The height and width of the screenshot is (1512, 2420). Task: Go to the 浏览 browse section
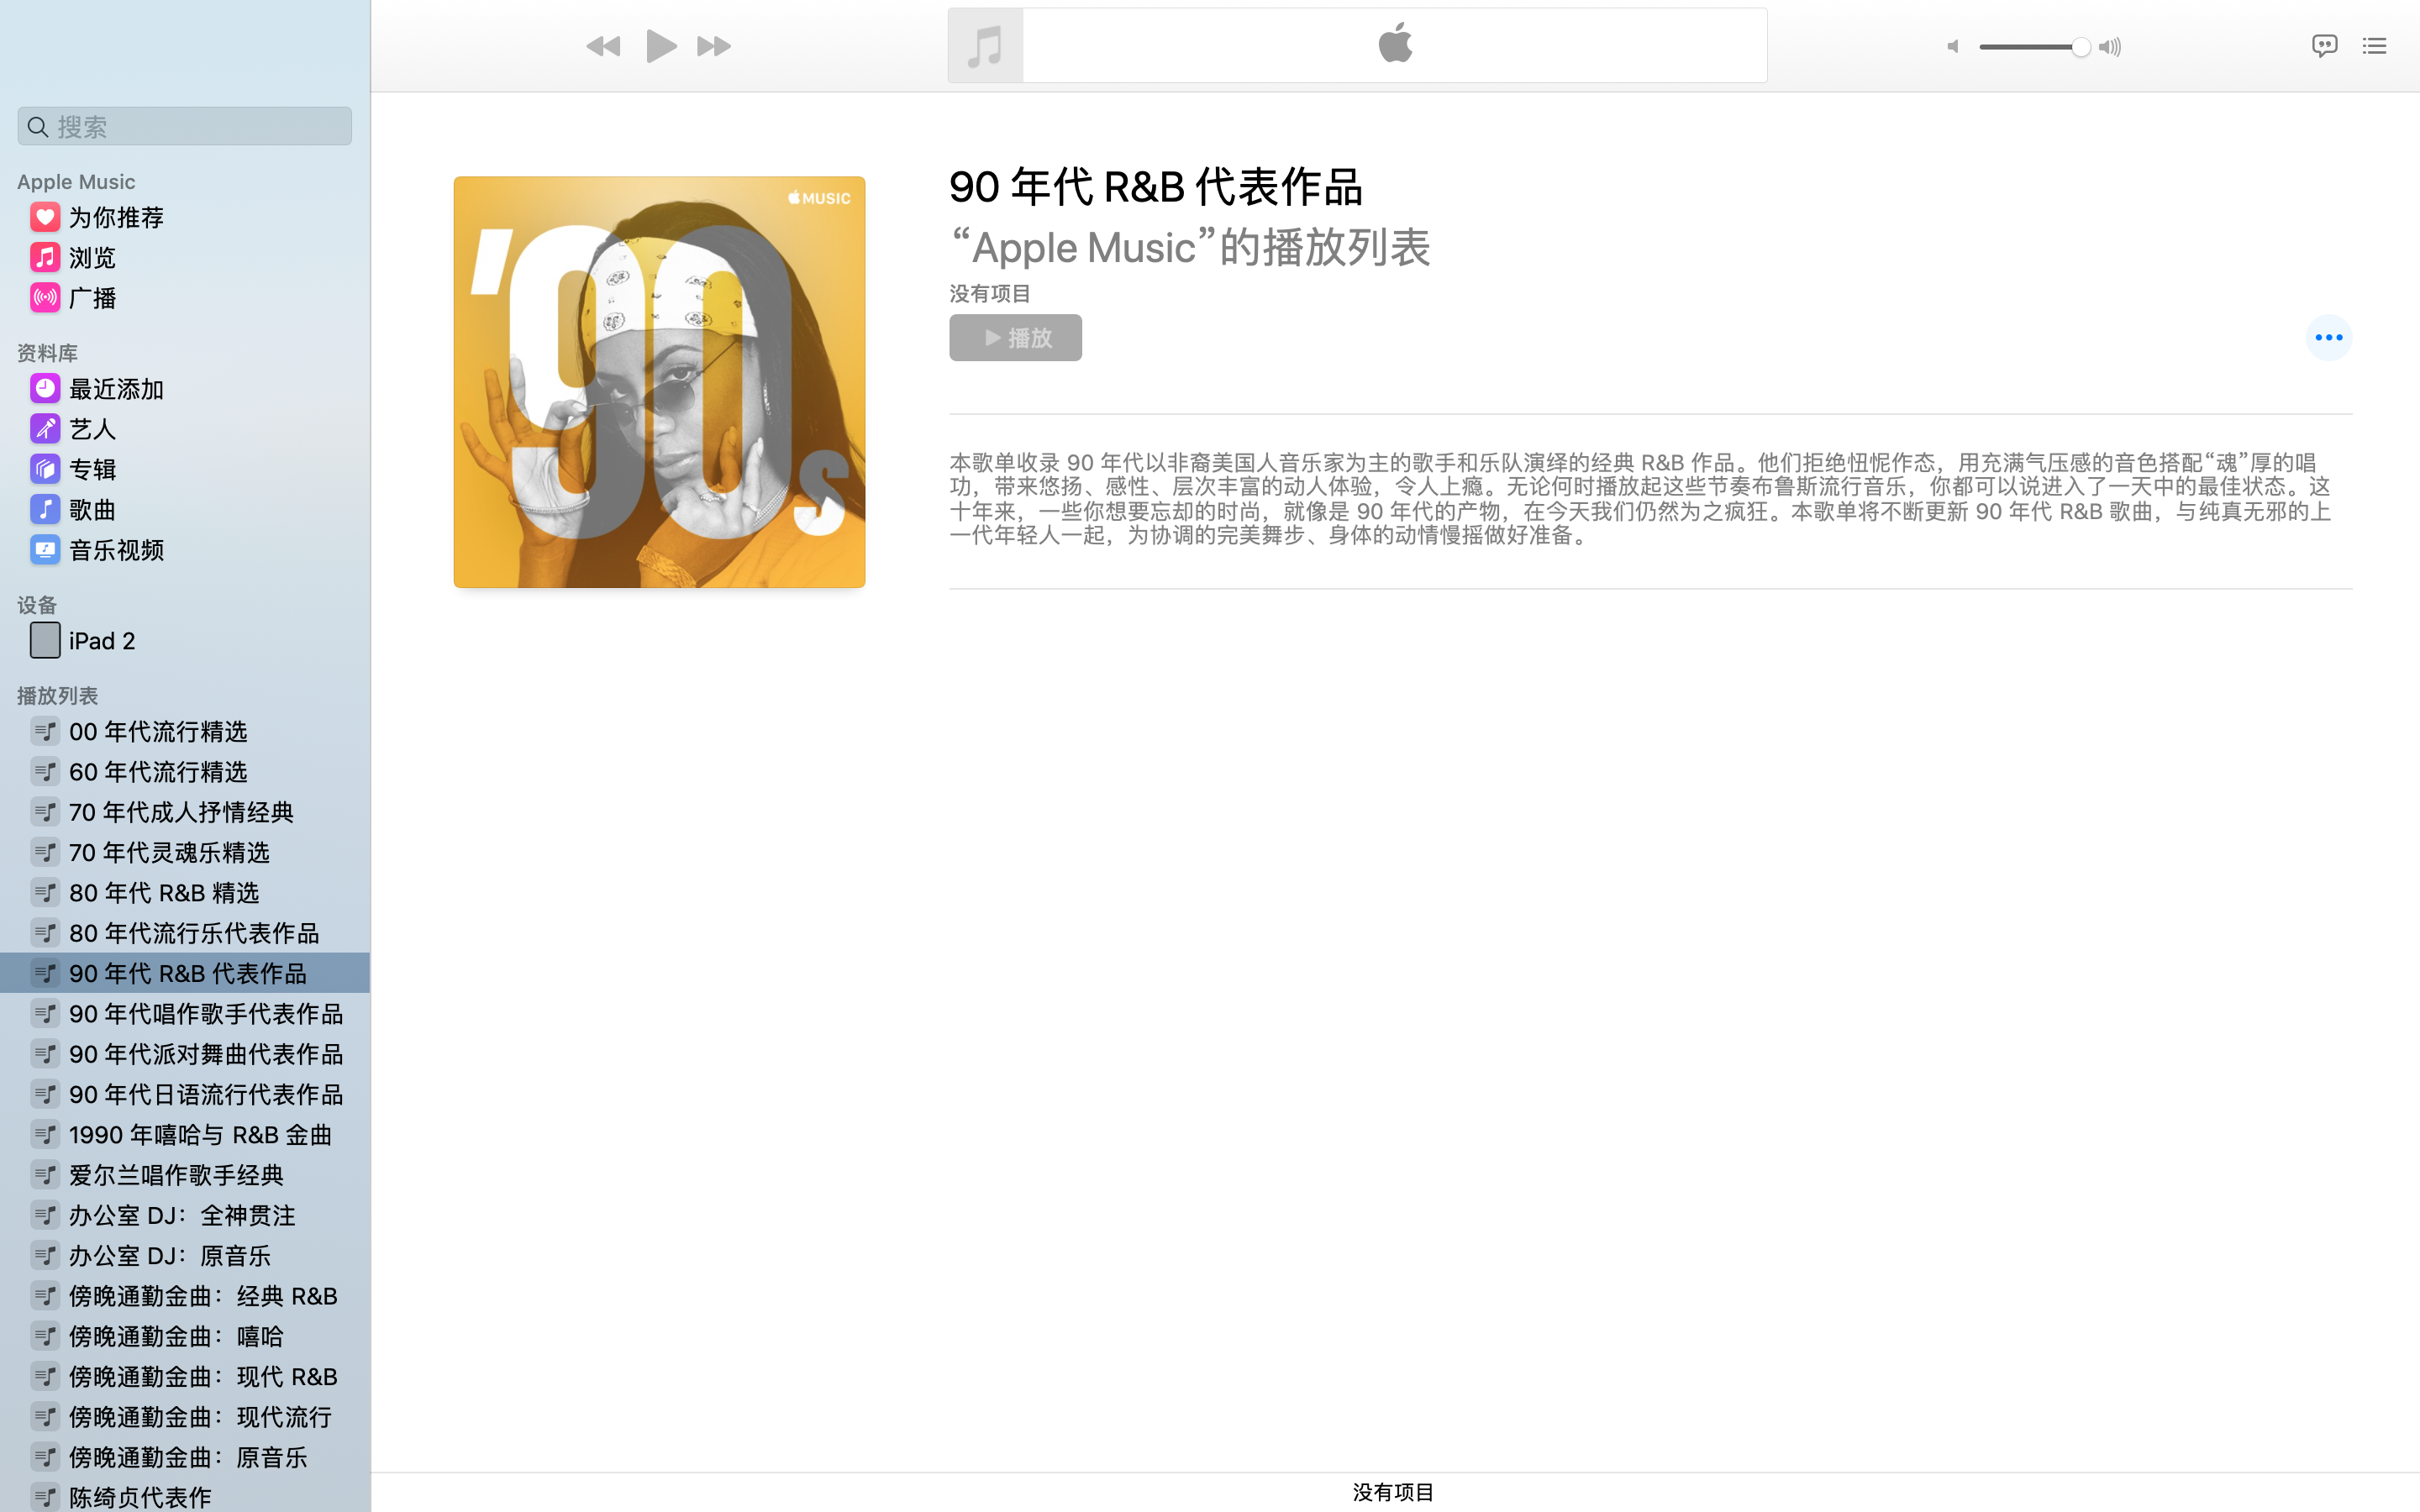(x=92, y=258)
